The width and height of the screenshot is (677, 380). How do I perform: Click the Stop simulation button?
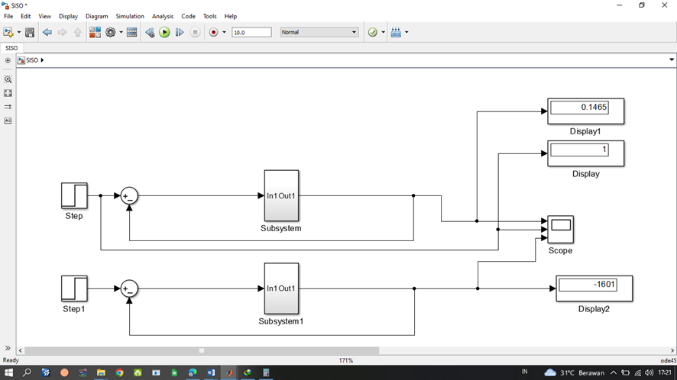(195, 32)
